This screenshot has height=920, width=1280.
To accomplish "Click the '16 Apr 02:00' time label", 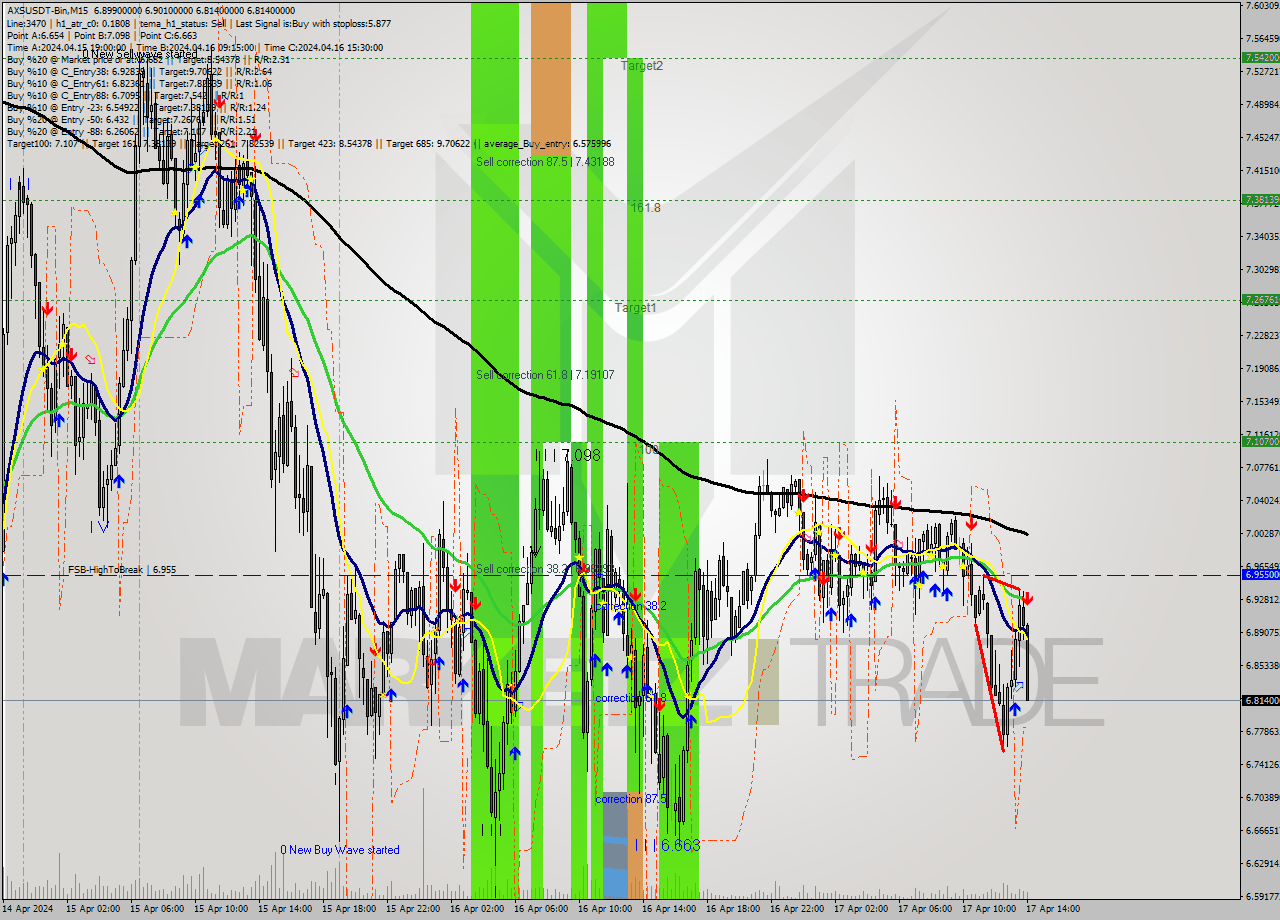I will (477, 909).
